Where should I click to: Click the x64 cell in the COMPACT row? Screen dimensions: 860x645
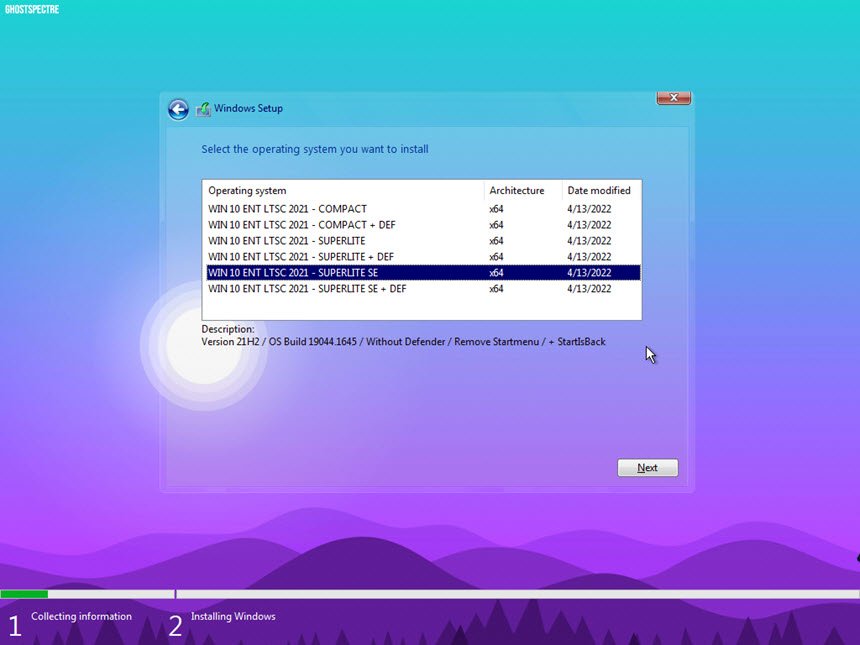point(496,209)
